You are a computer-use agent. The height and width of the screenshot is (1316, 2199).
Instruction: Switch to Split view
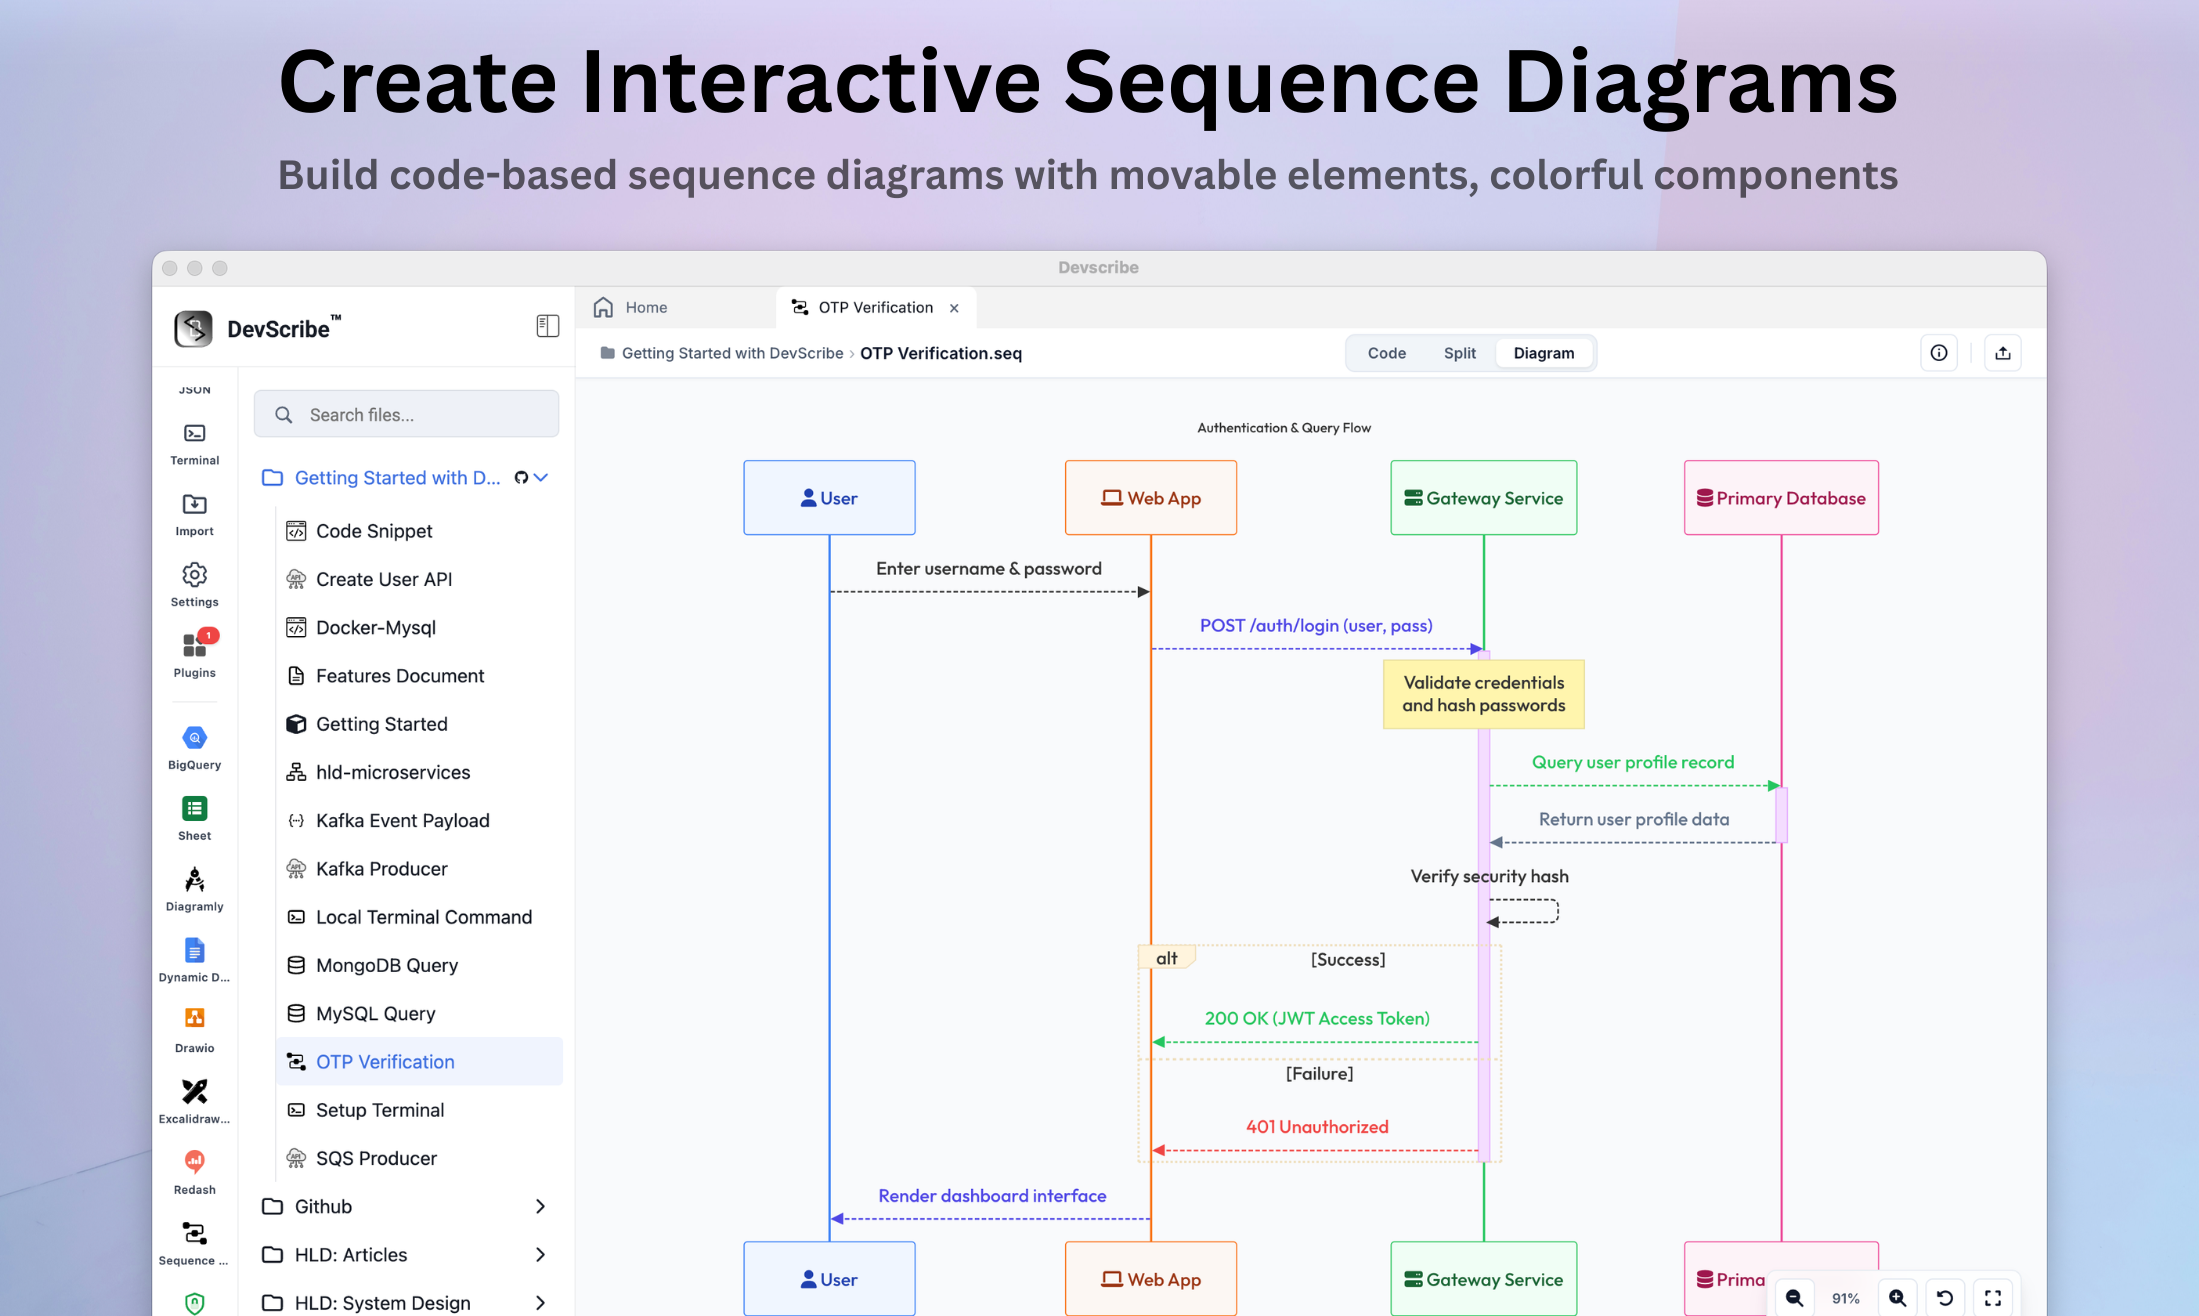click(1459, 353)
